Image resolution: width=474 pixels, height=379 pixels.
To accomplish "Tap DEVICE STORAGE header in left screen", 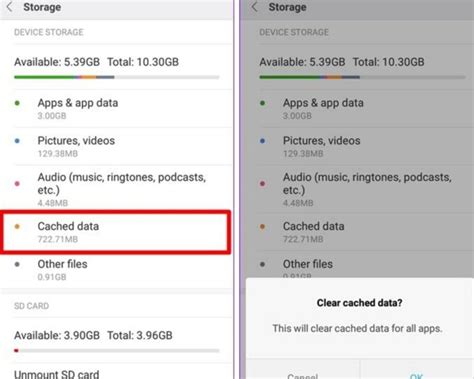I will (x=49, y=32).
